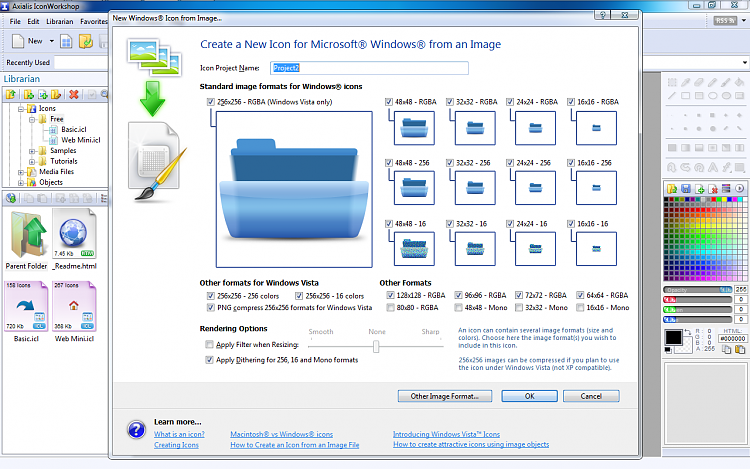The width and height of the screenshot is (750, 469).
Task: Expand the Tutorials folder node
Action: (x=32, y=162)
